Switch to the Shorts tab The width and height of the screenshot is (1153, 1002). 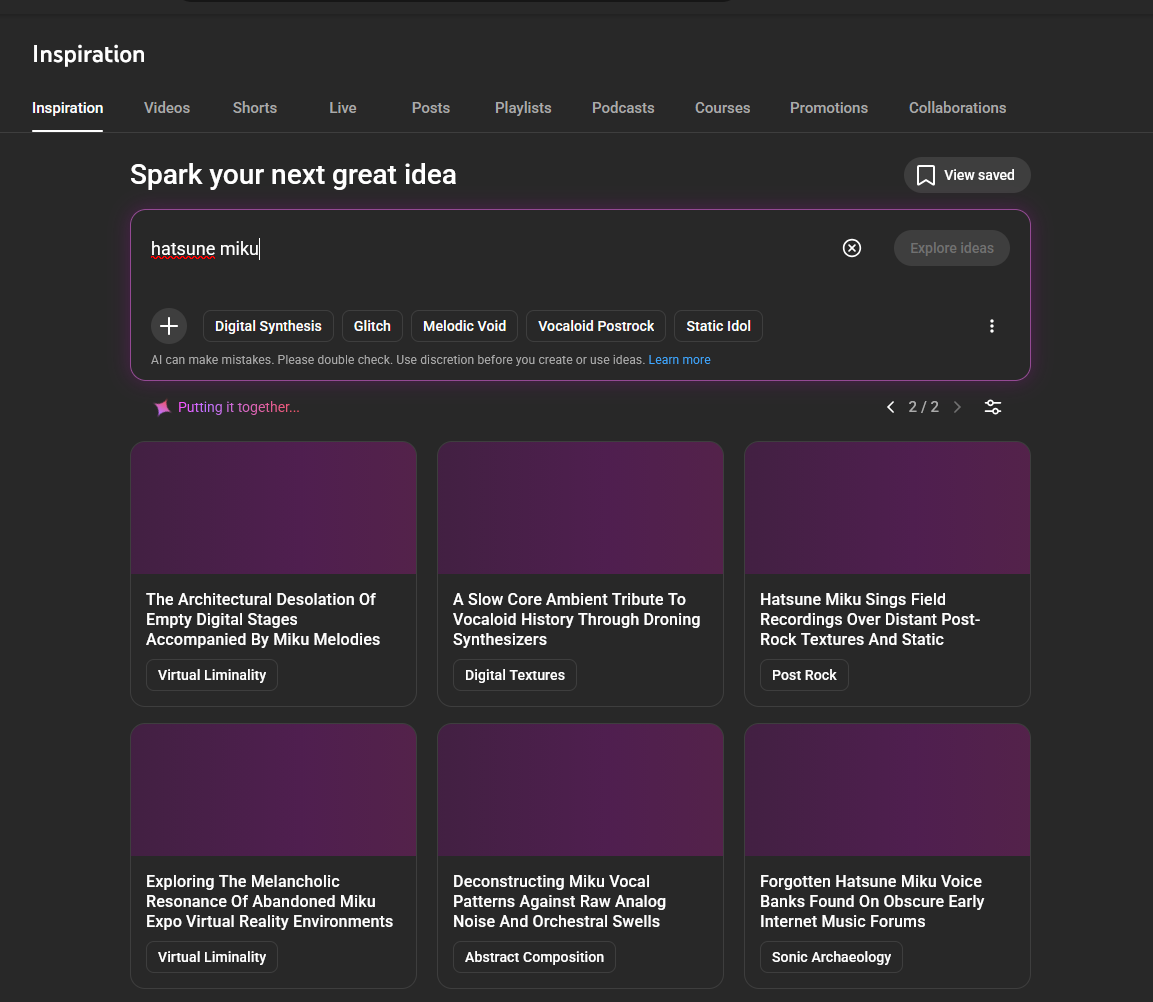255,108
